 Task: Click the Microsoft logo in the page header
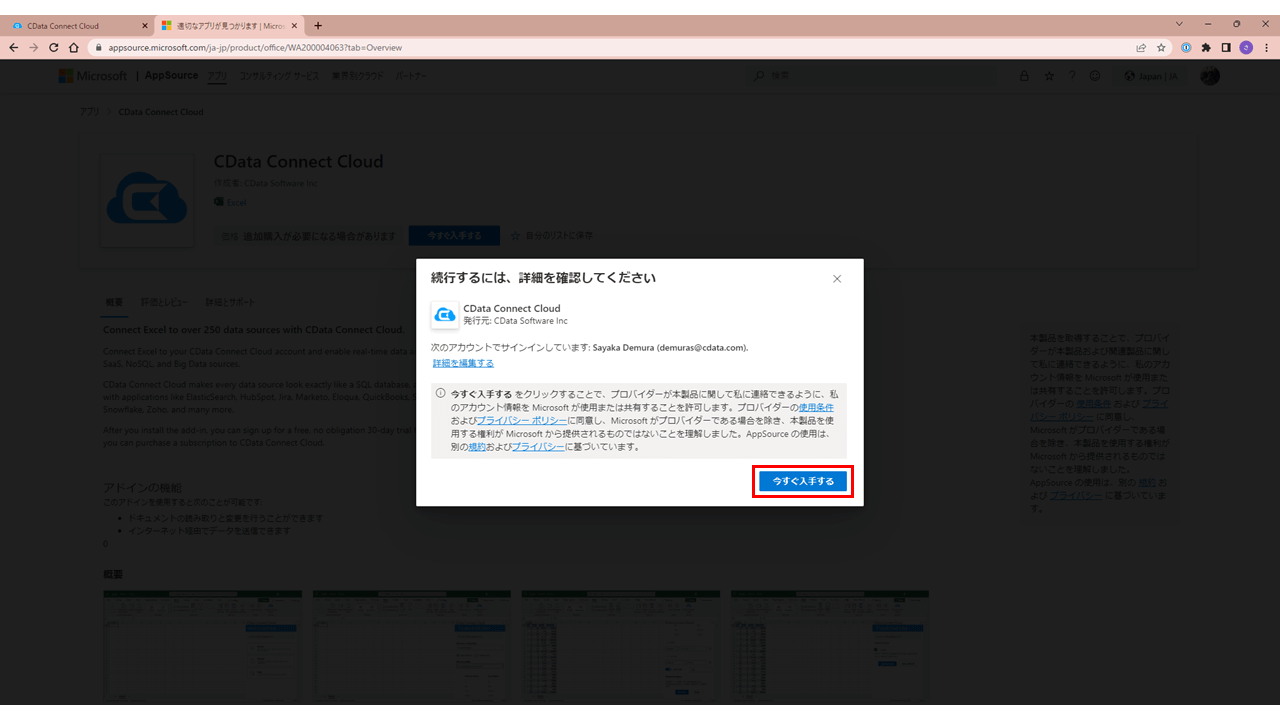pos(93,76)
